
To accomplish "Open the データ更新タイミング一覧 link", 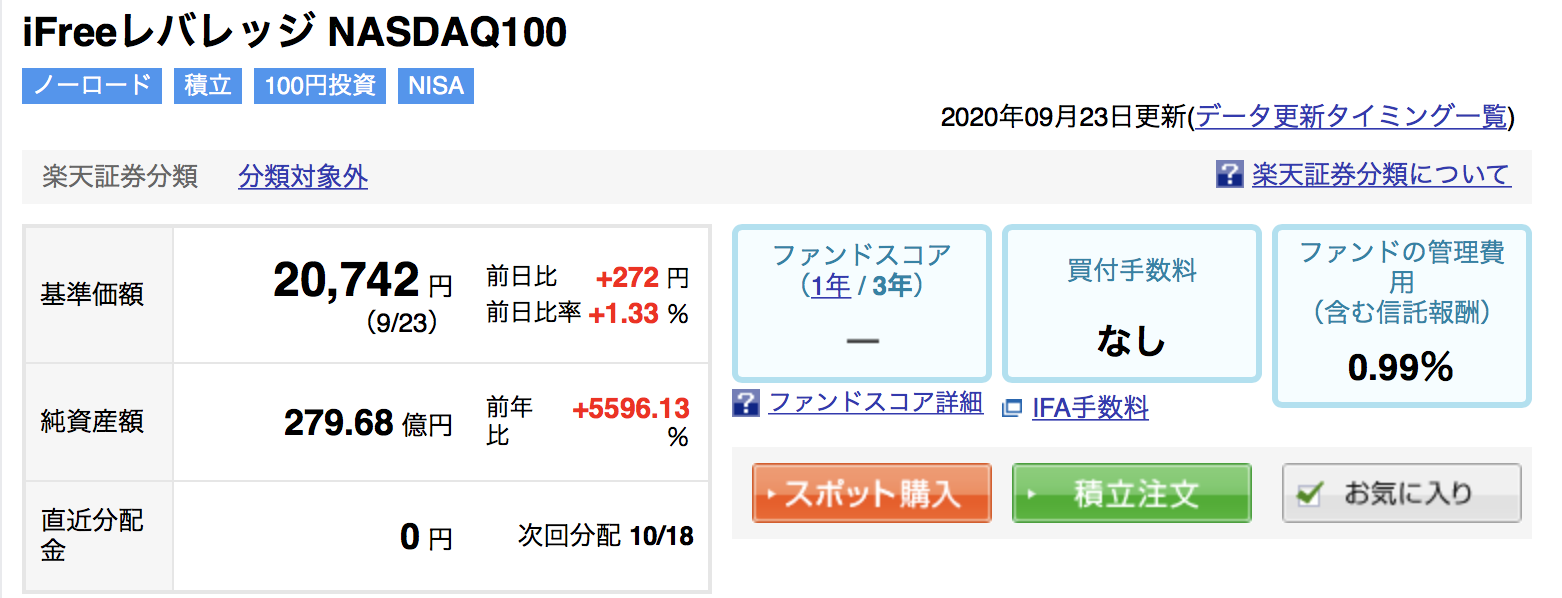I will point(1351,117).
